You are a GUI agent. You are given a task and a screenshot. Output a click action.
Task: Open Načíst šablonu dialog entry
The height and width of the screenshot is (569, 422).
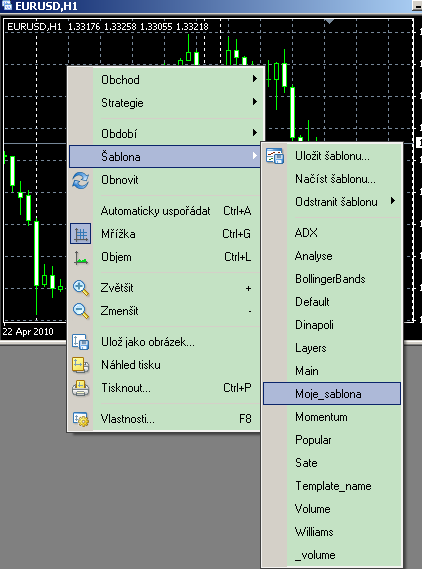(x=332, y=179)
